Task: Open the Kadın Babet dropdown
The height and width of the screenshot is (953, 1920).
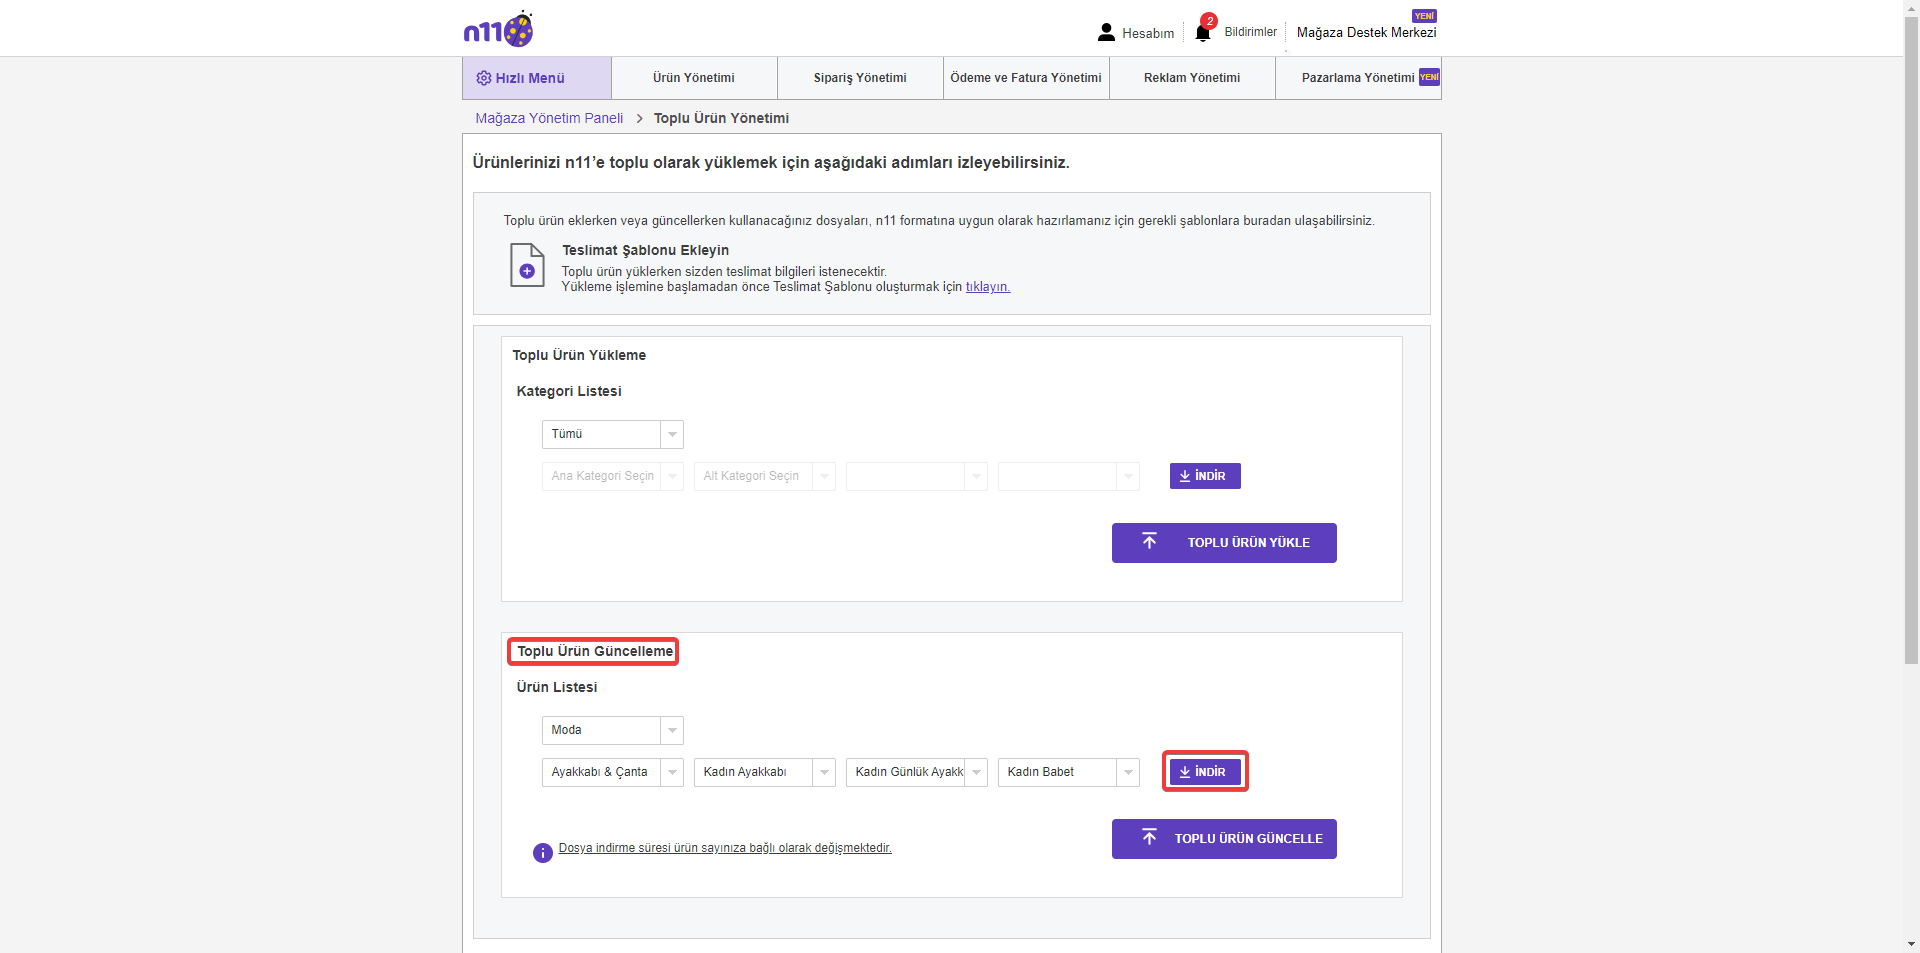Action: (x=1069, y=772)
